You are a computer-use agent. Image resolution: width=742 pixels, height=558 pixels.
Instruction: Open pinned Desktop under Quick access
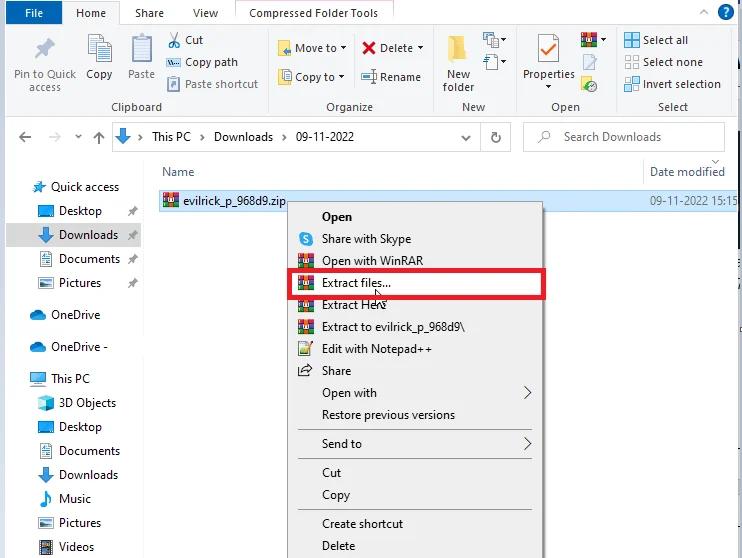70,211
